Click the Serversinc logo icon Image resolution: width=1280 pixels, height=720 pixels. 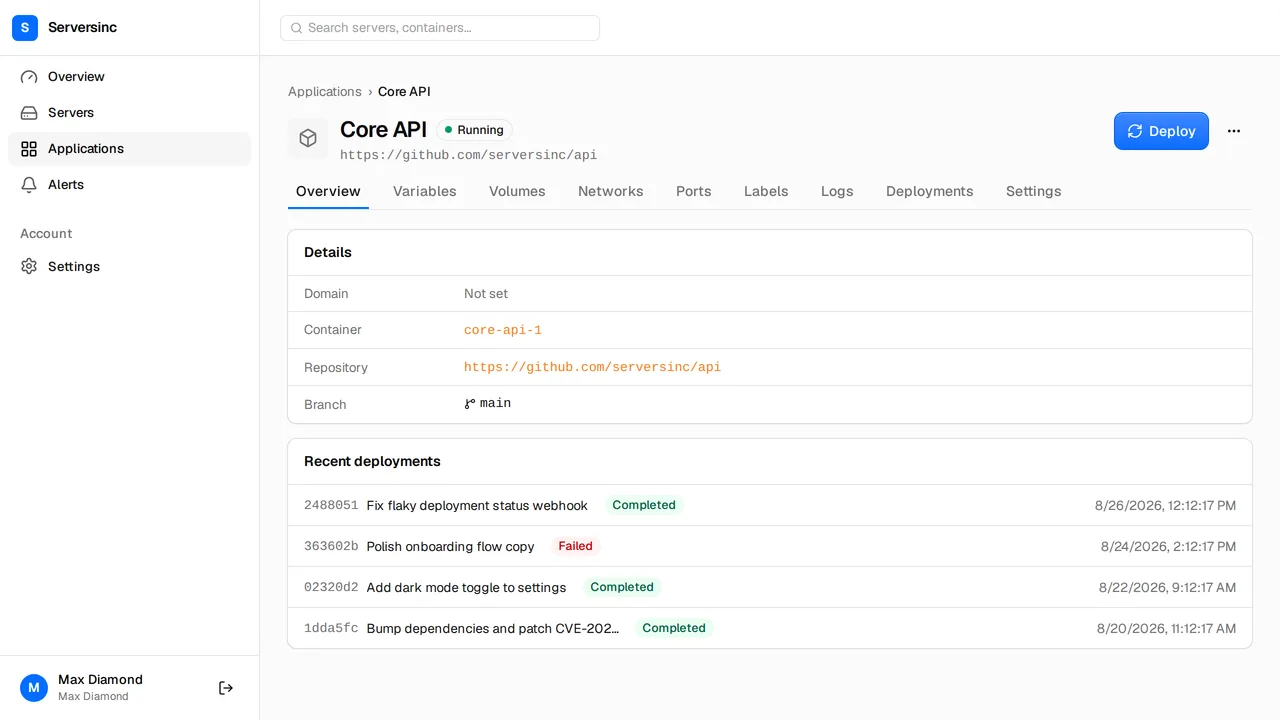(25, 28)
